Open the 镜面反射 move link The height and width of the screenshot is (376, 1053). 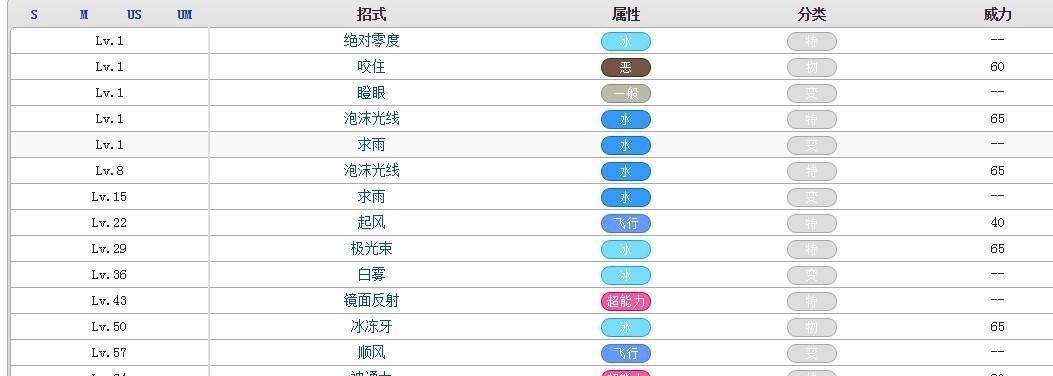(x=371, y=300)
